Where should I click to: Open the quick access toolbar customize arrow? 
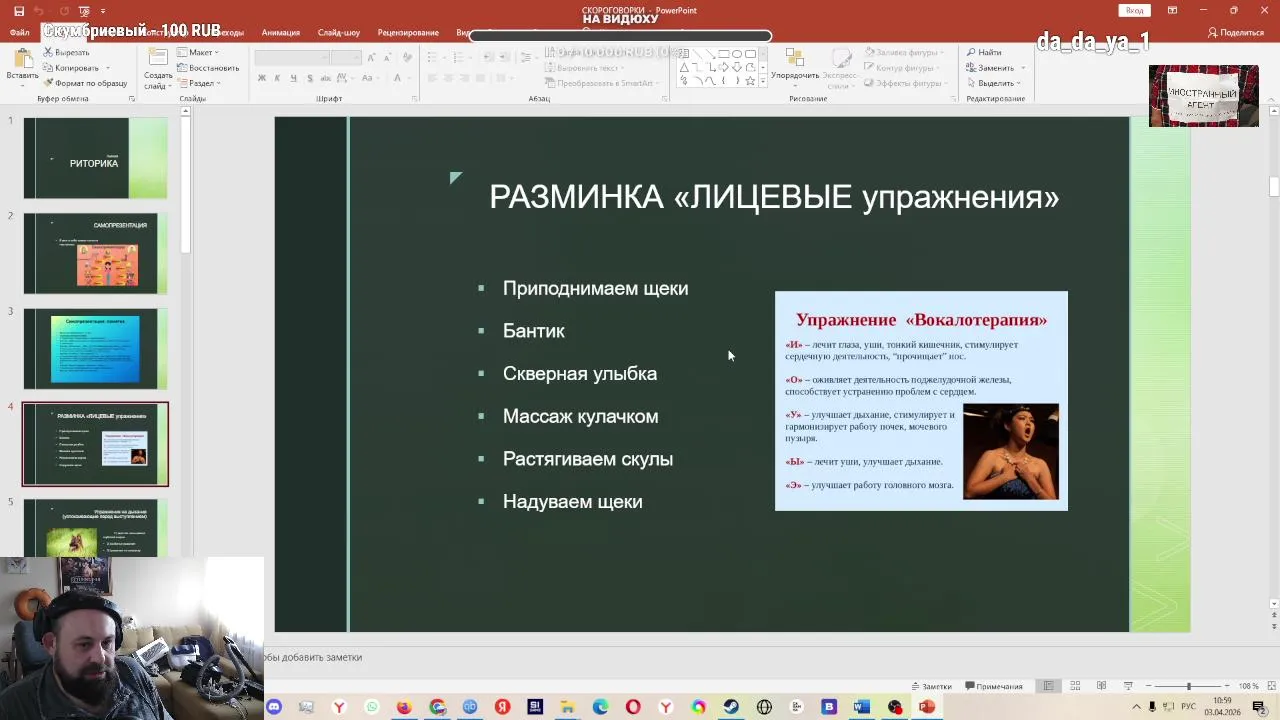(102, 11)
